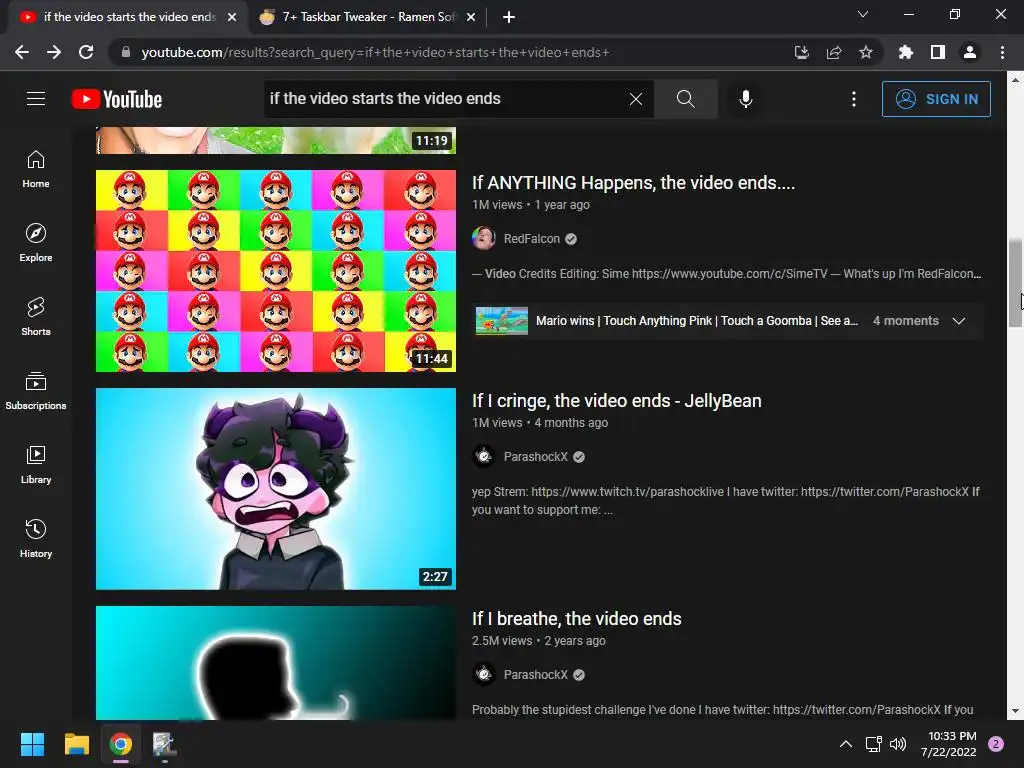The width and height of the screenshot is (1024, 768).
Task: Reload the page
Action: [86, 52]
